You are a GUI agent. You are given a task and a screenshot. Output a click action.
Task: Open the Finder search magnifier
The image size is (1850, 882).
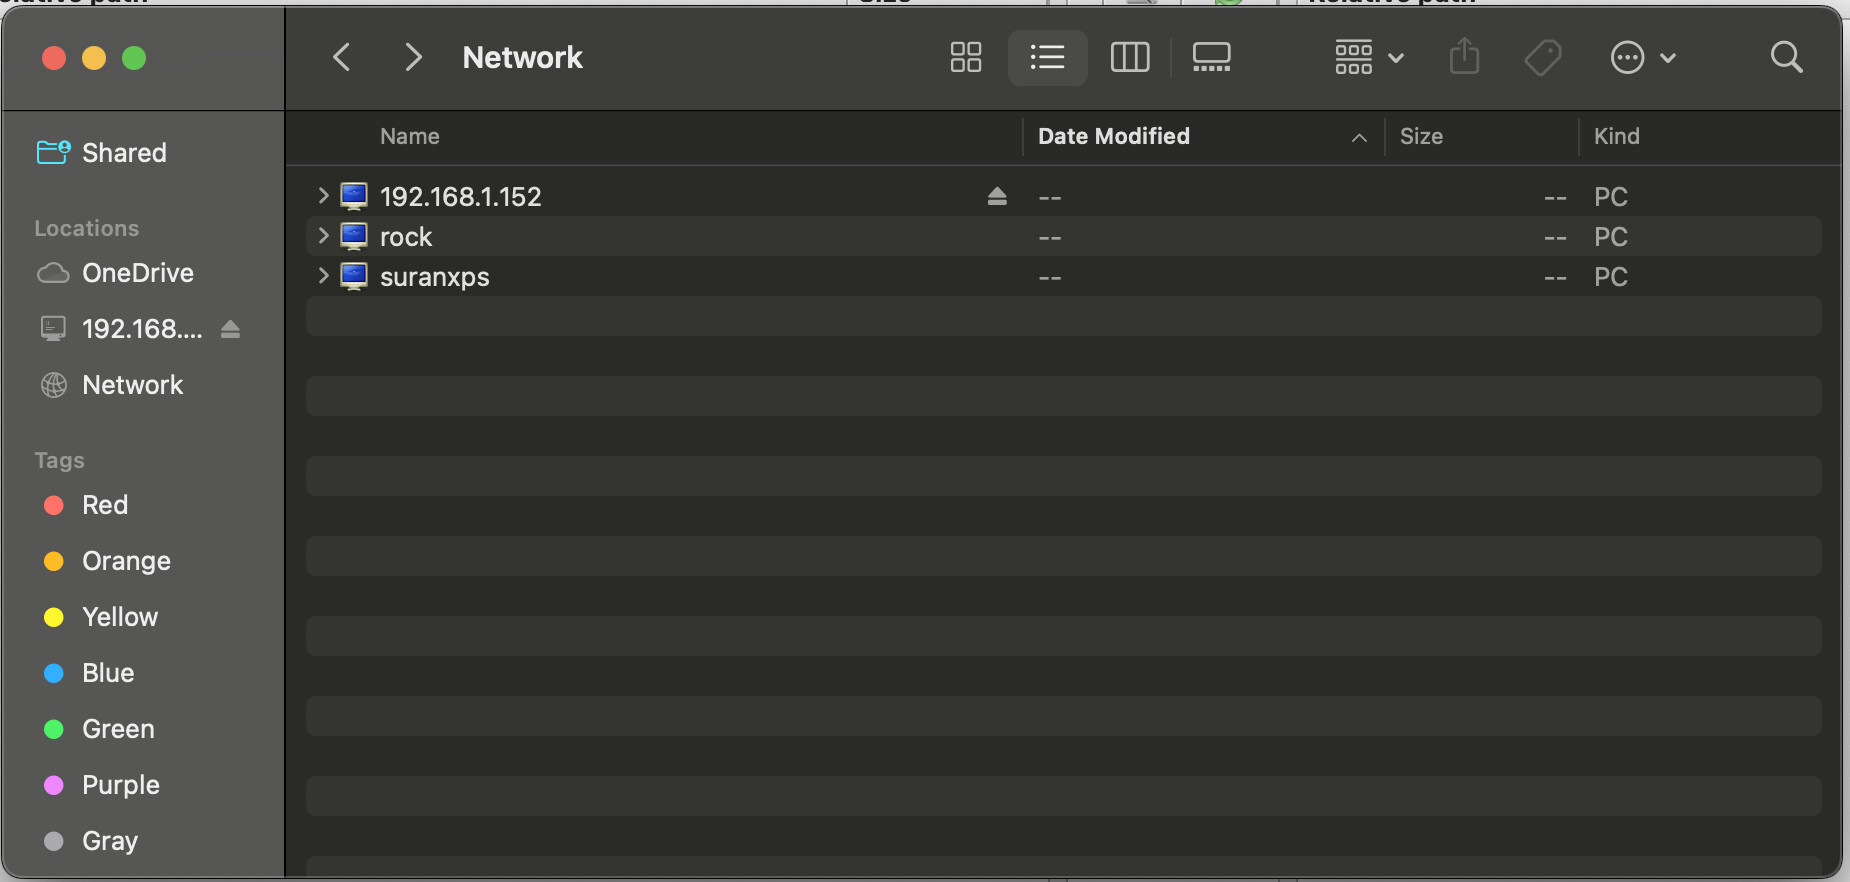pos(1786,57)
